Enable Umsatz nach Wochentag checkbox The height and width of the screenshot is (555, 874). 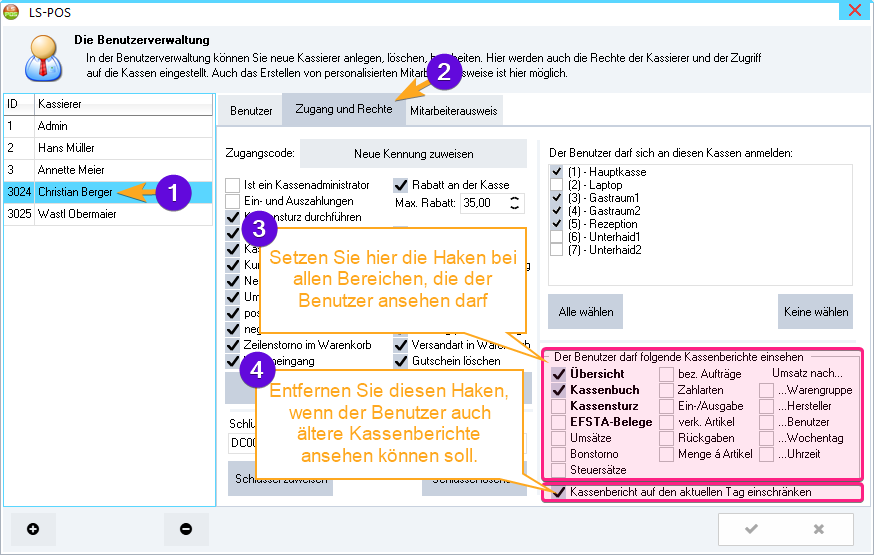(767, 438)
